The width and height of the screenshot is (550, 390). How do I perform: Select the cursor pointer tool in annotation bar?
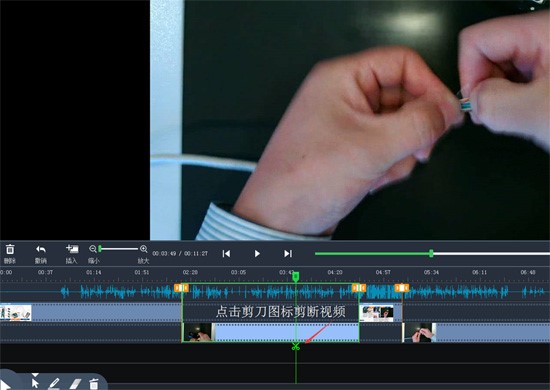35,383
